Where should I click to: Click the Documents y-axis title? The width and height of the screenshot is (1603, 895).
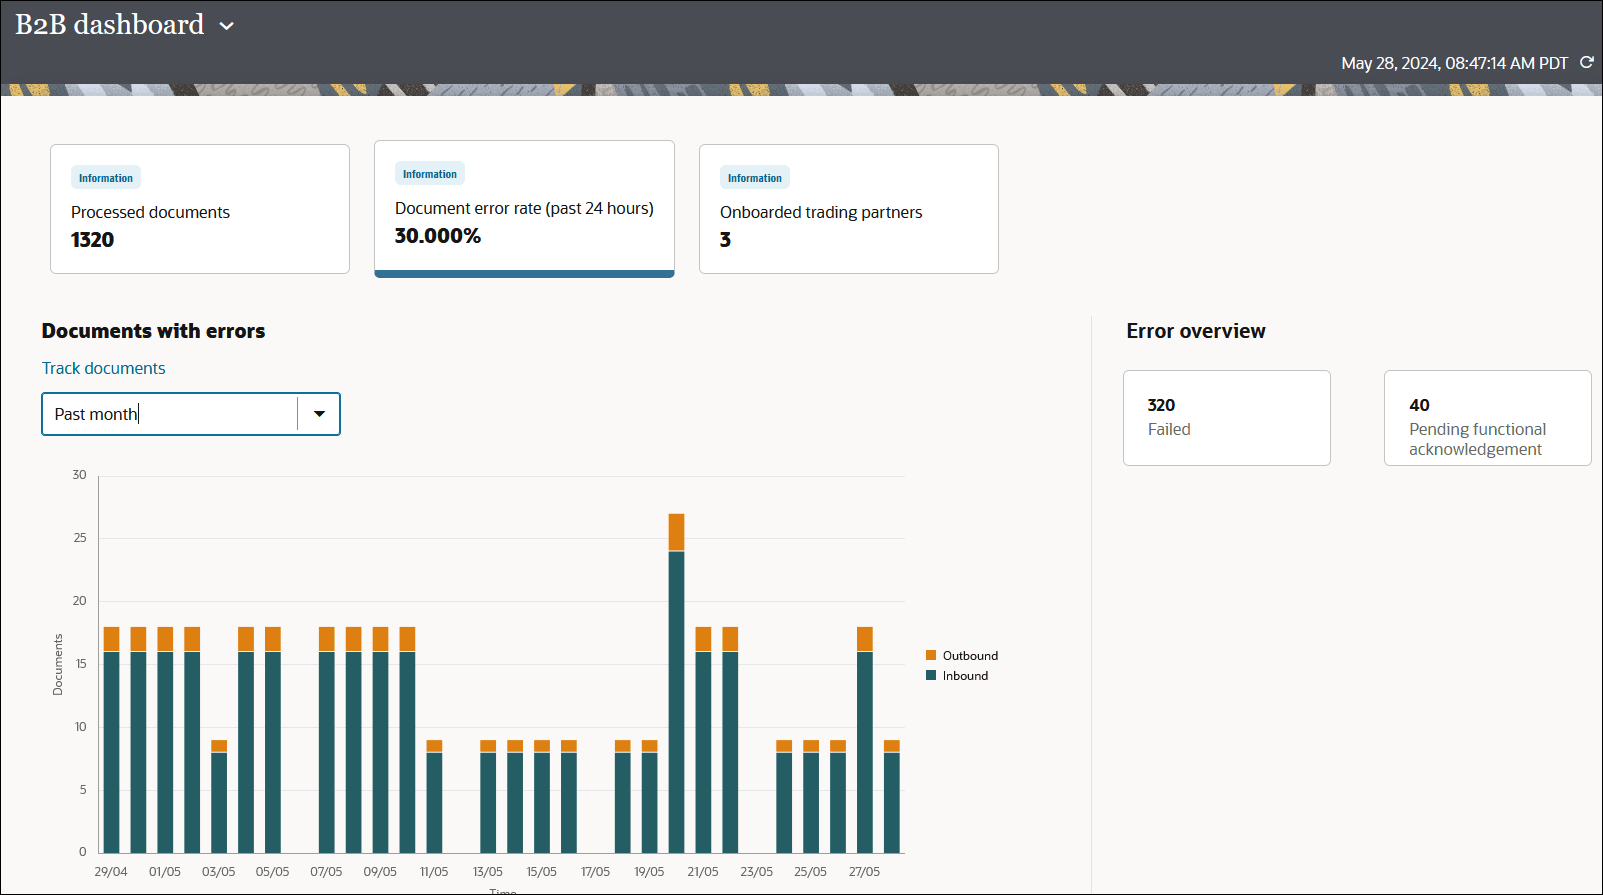click(58, 665)
